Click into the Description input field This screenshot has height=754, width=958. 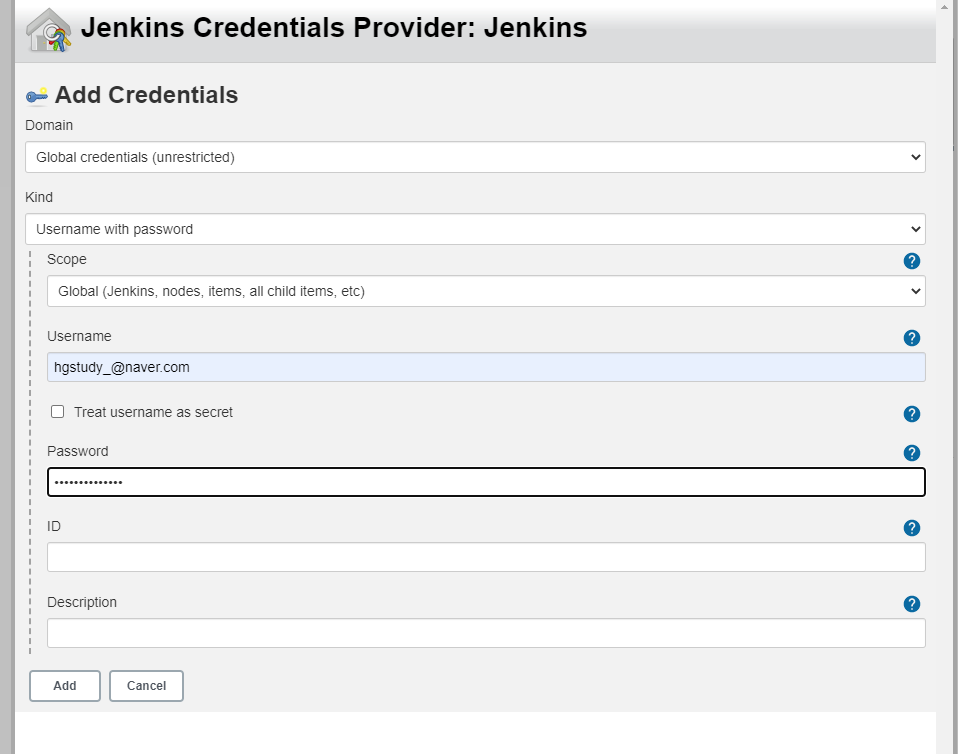coord(486,633)
